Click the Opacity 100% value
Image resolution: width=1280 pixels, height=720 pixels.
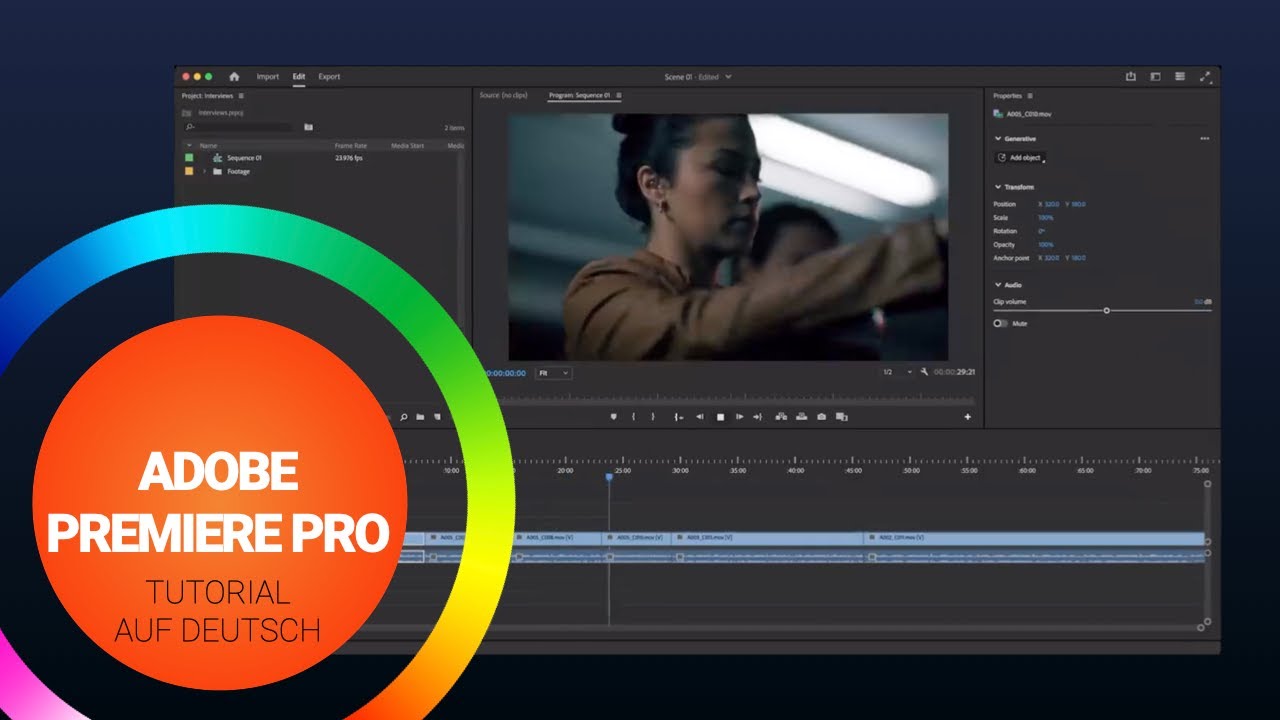(x=1046, y=245)
